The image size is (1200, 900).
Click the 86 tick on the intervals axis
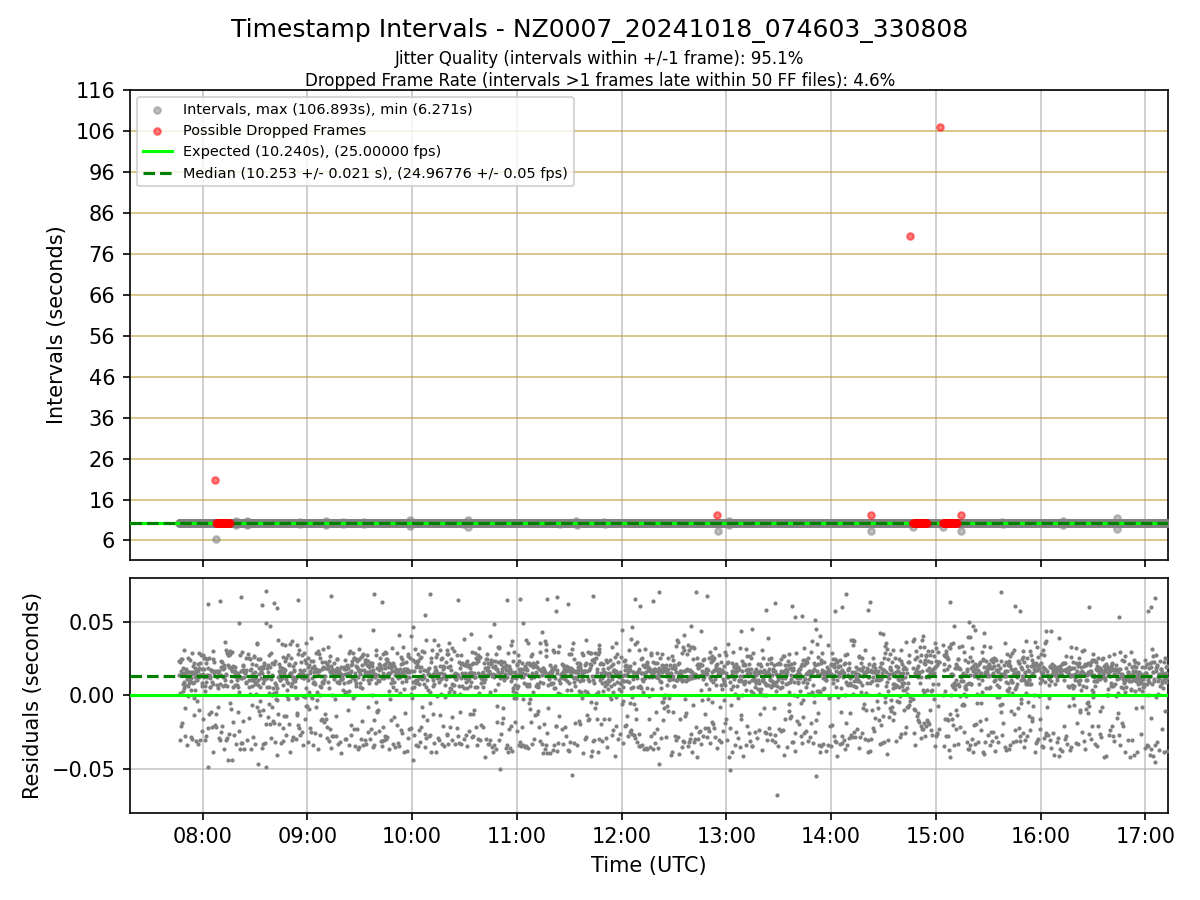pos(103,214)
